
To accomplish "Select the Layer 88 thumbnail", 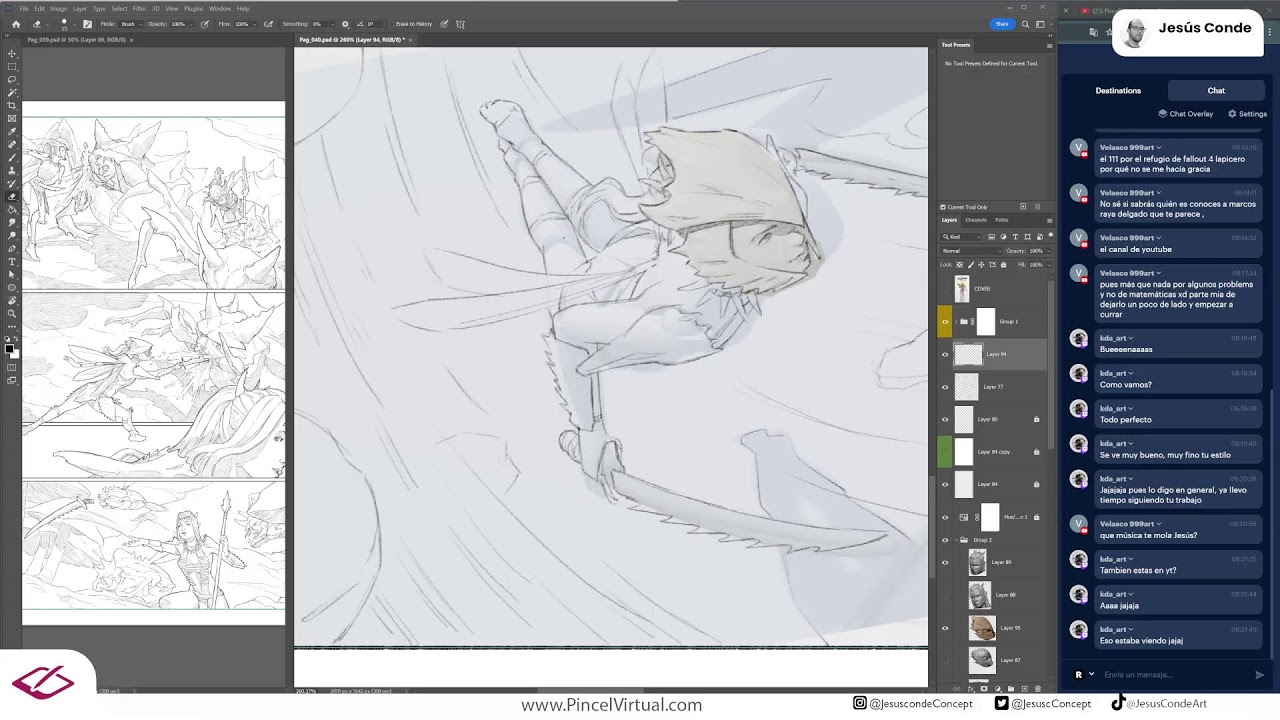I will (979, 595).
